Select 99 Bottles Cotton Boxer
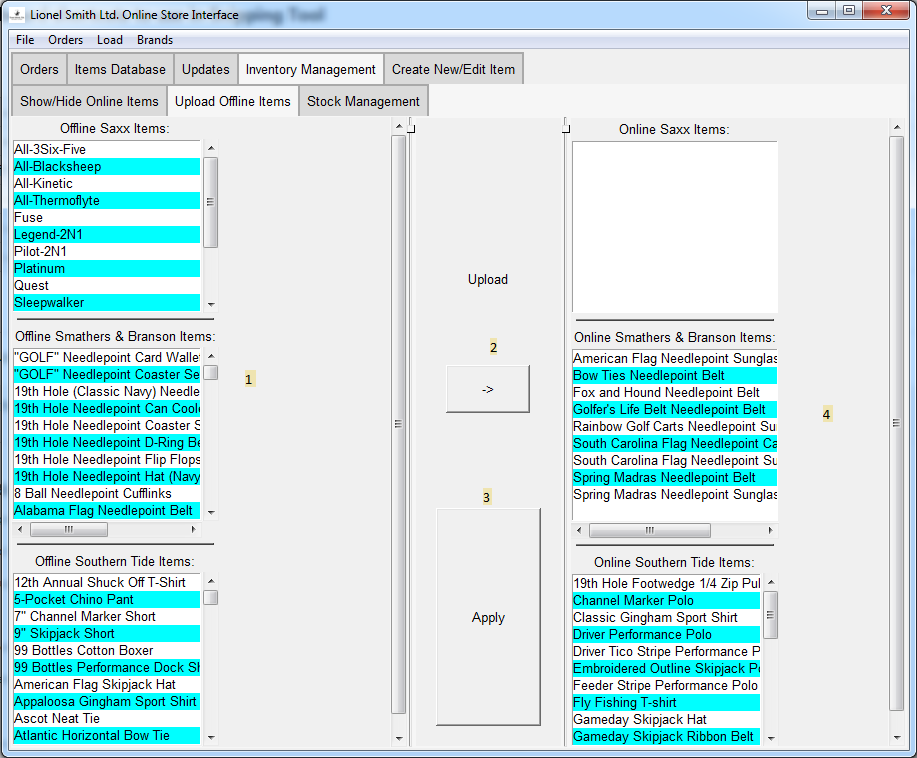The image size is (917, 758). [106, 650]
